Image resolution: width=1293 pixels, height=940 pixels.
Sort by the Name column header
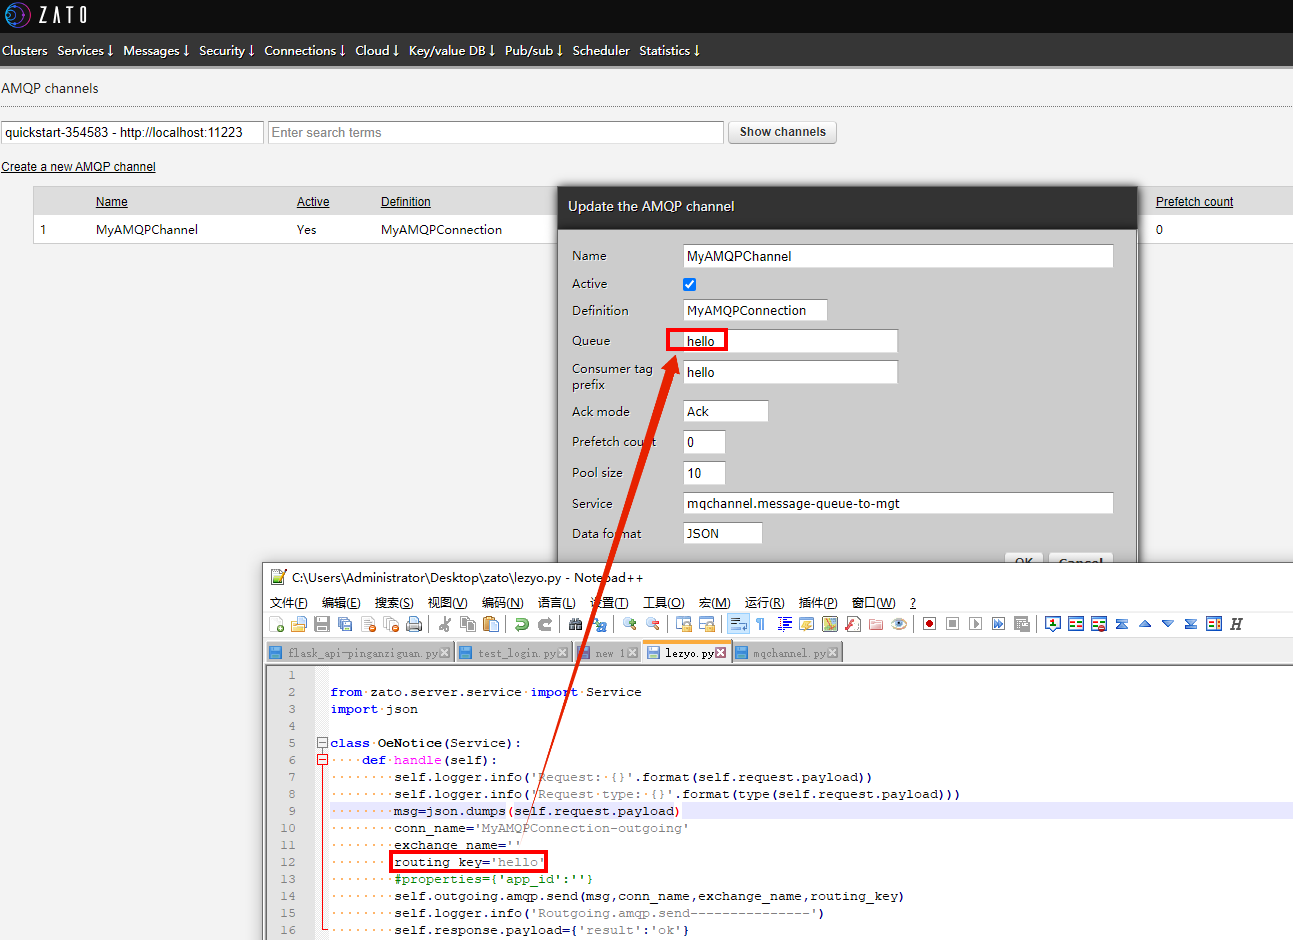tap(112, 202)
